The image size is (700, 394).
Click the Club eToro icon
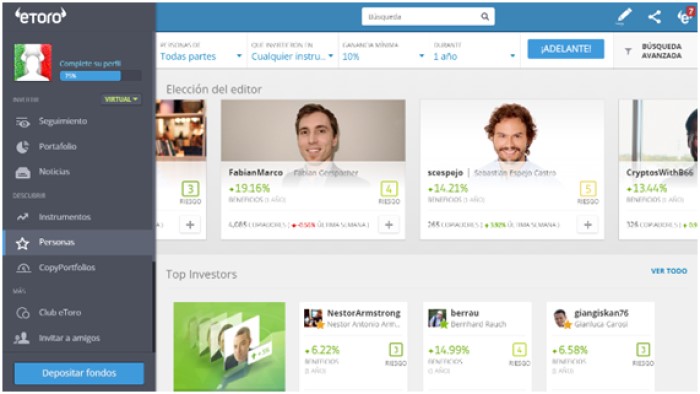[x=23, y=313]
